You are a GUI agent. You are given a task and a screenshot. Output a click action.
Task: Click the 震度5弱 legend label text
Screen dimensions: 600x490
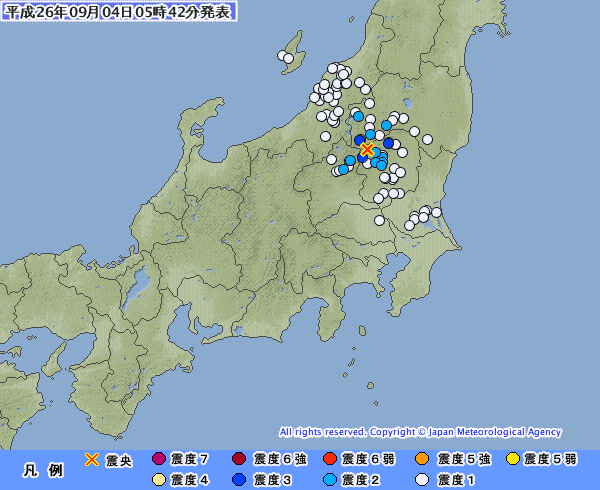550,459
